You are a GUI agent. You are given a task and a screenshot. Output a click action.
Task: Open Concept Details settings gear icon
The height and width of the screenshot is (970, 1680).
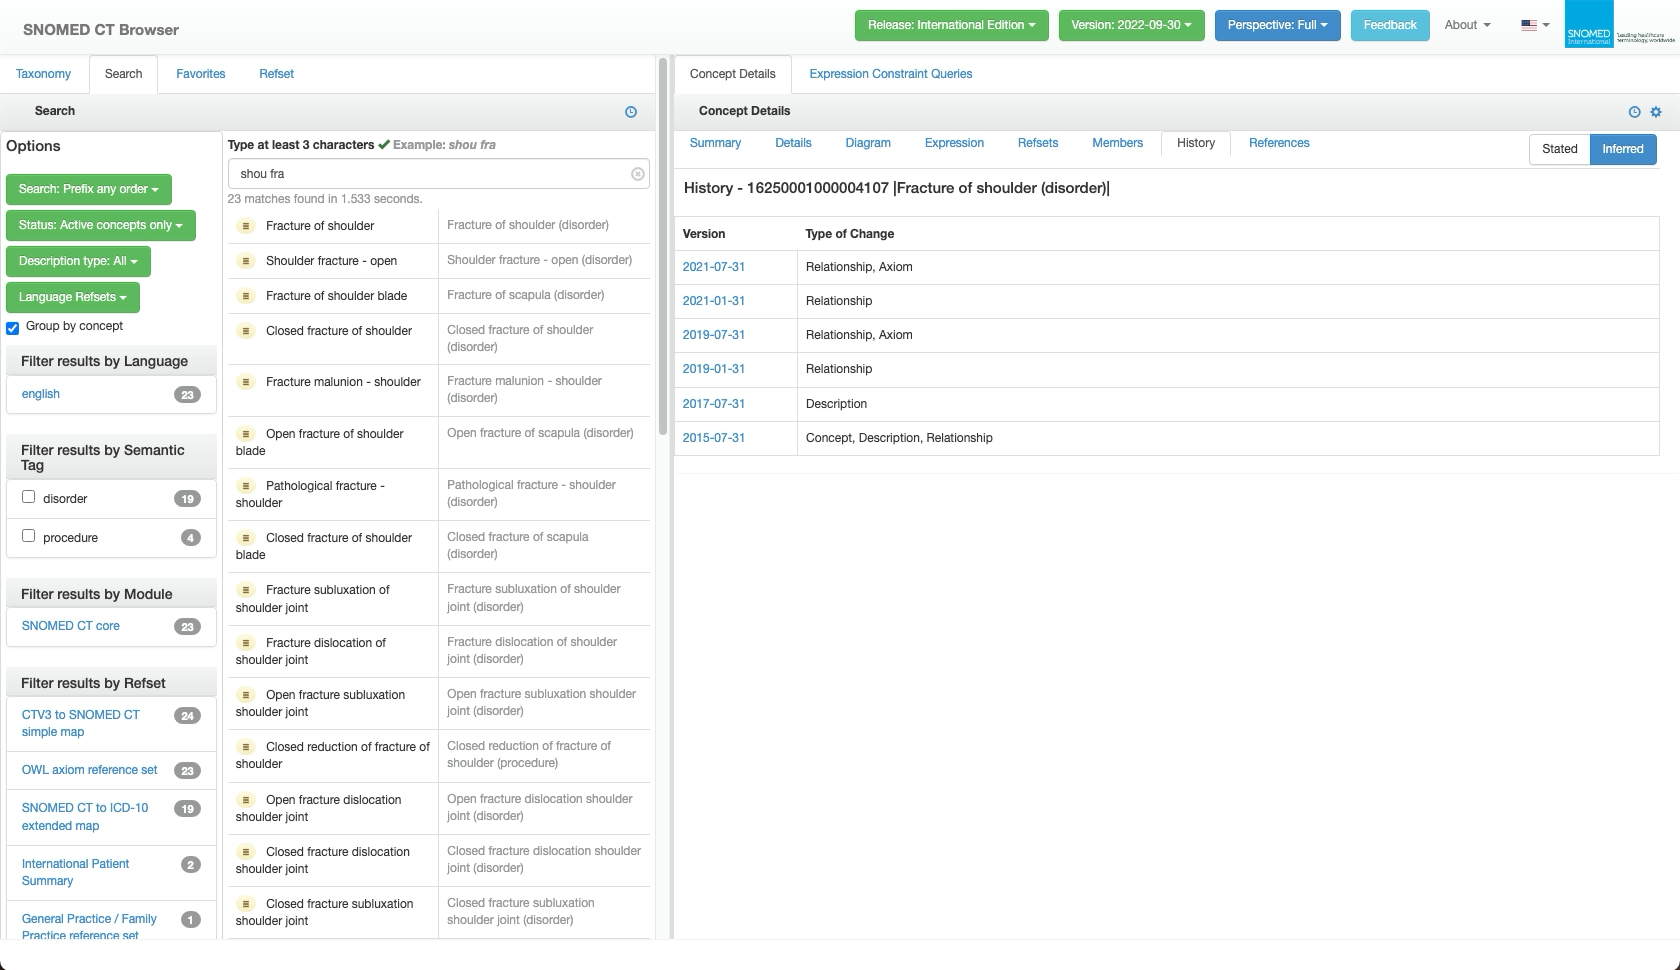[1656, 112]
